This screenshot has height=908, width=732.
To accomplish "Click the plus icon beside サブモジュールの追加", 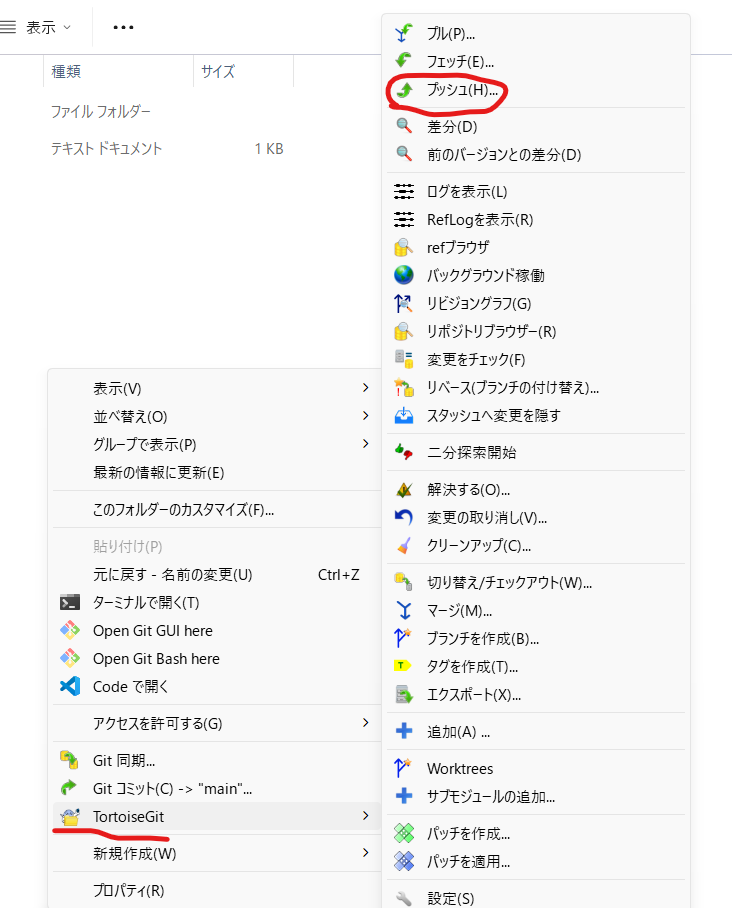I will [404, 796].
